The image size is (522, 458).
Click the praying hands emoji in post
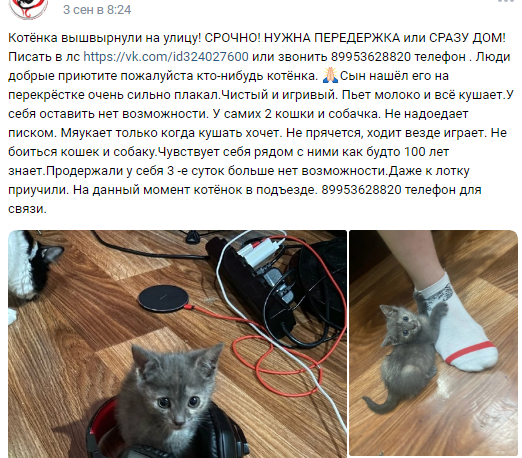[x=330, y=76]
